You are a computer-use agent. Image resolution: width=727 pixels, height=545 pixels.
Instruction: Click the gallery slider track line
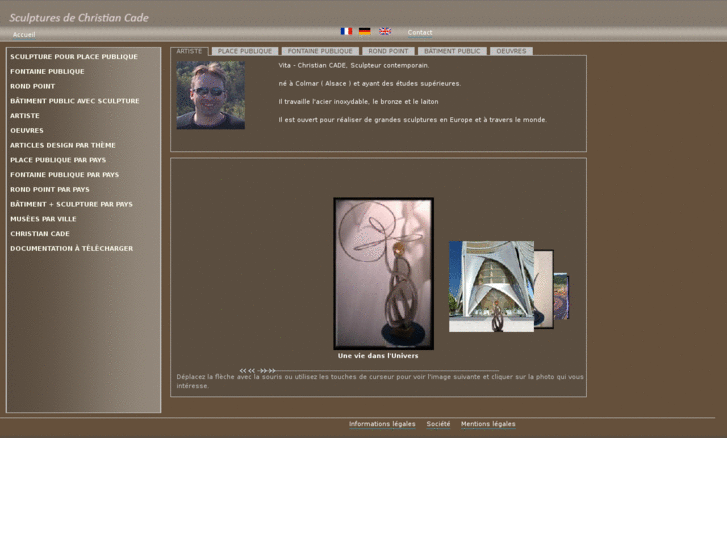tap(388, 371)
